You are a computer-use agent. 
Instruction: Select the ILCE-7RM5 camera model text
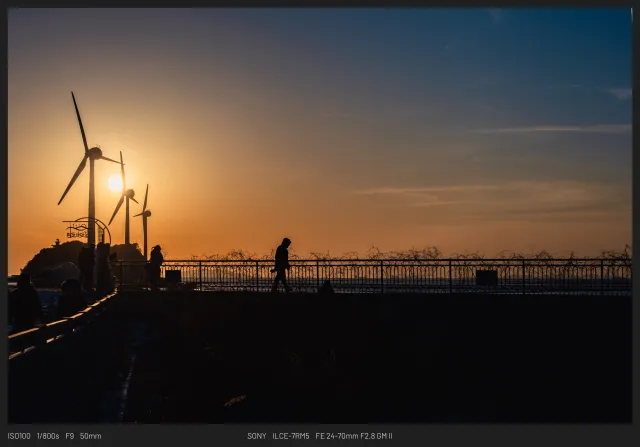(291, 436)
